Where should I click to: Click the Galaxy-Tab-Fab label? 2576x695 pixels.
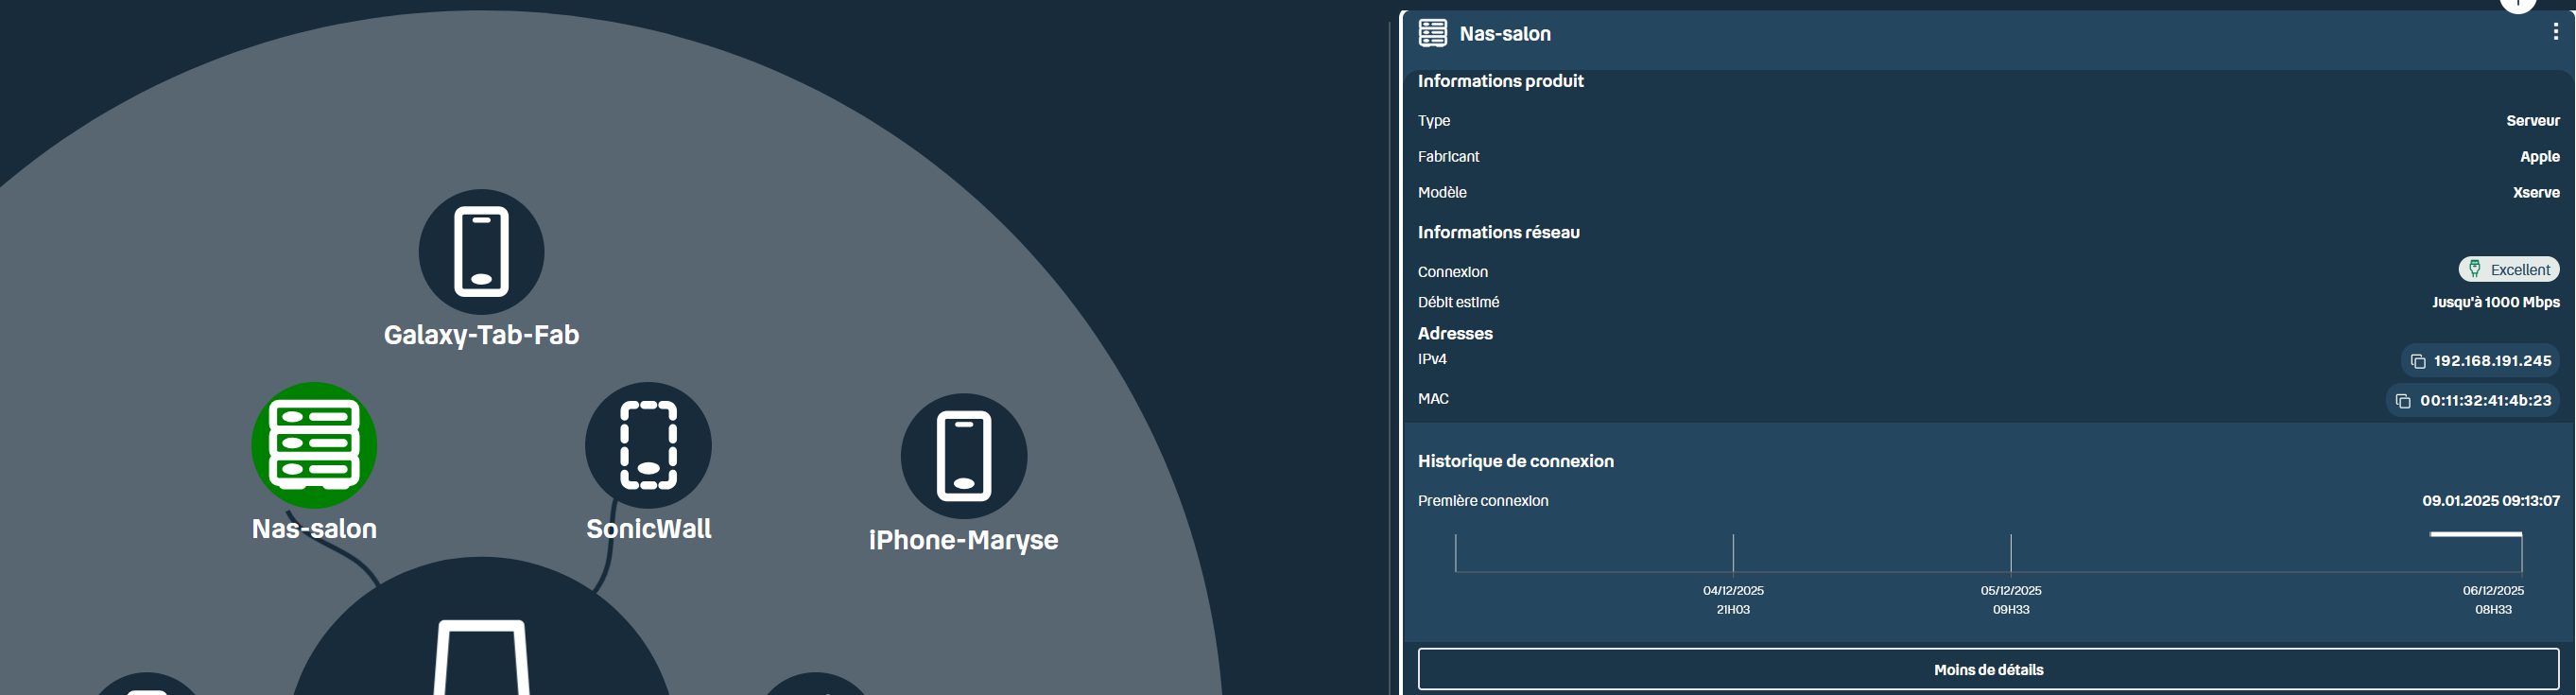[481, 335]
